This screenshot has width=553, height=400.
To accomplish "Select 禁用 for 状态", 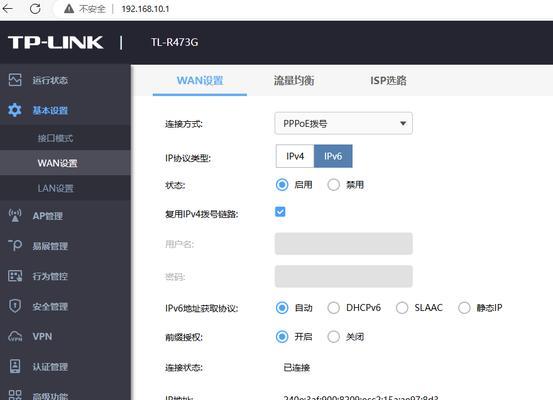I will [x=334, y=184].
